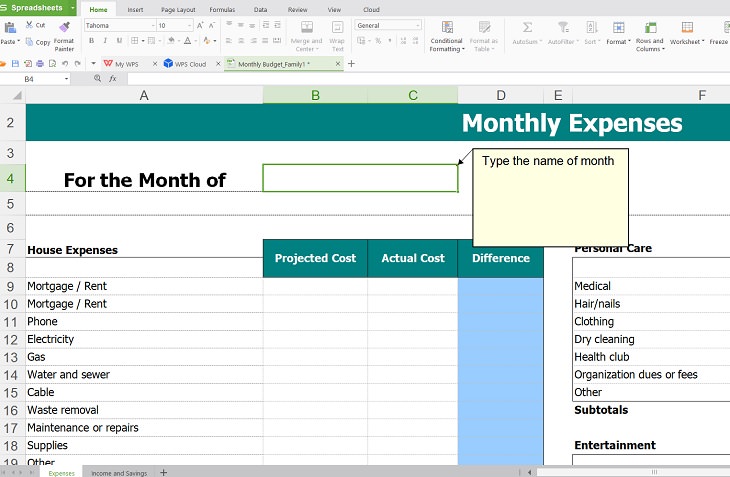730x477 pixels.
Task: Click the Print Preview icon in quick toolbar
Action: (x=52, y=64)
